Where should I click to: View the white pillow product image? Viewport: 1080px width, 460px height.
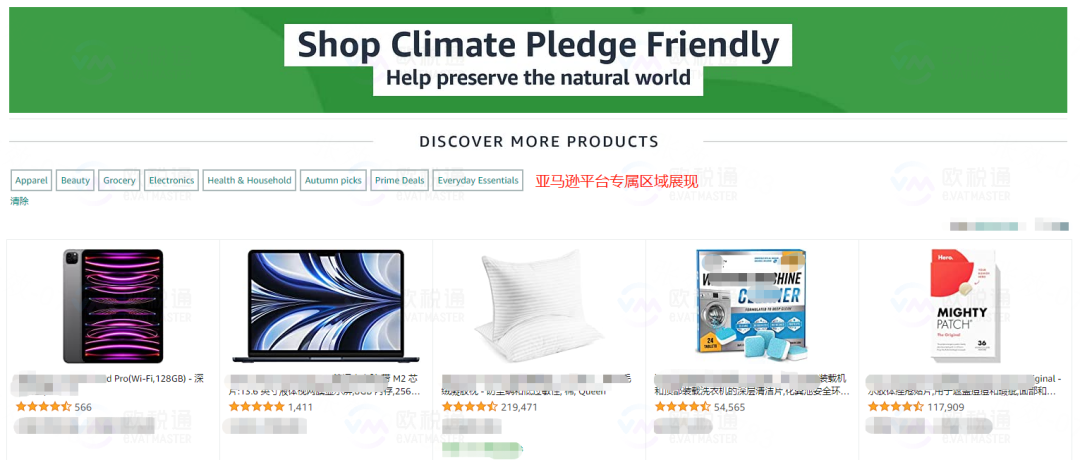pyautogui.click(x=539, y=306)
